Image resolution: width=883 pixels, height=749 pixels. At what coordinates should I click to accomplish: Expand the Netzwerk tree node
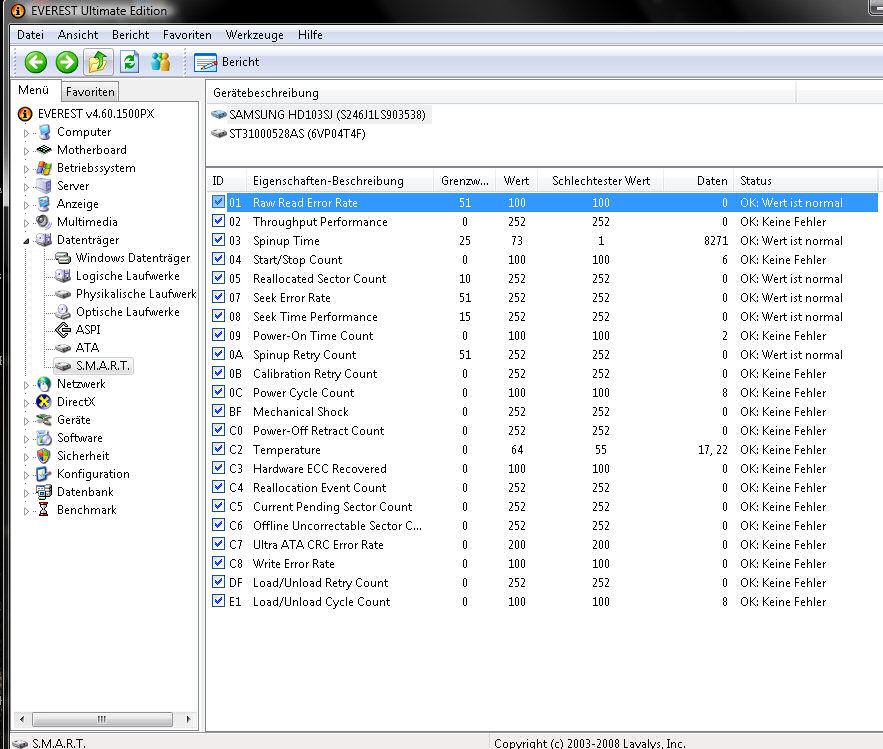tap(26, 385)
